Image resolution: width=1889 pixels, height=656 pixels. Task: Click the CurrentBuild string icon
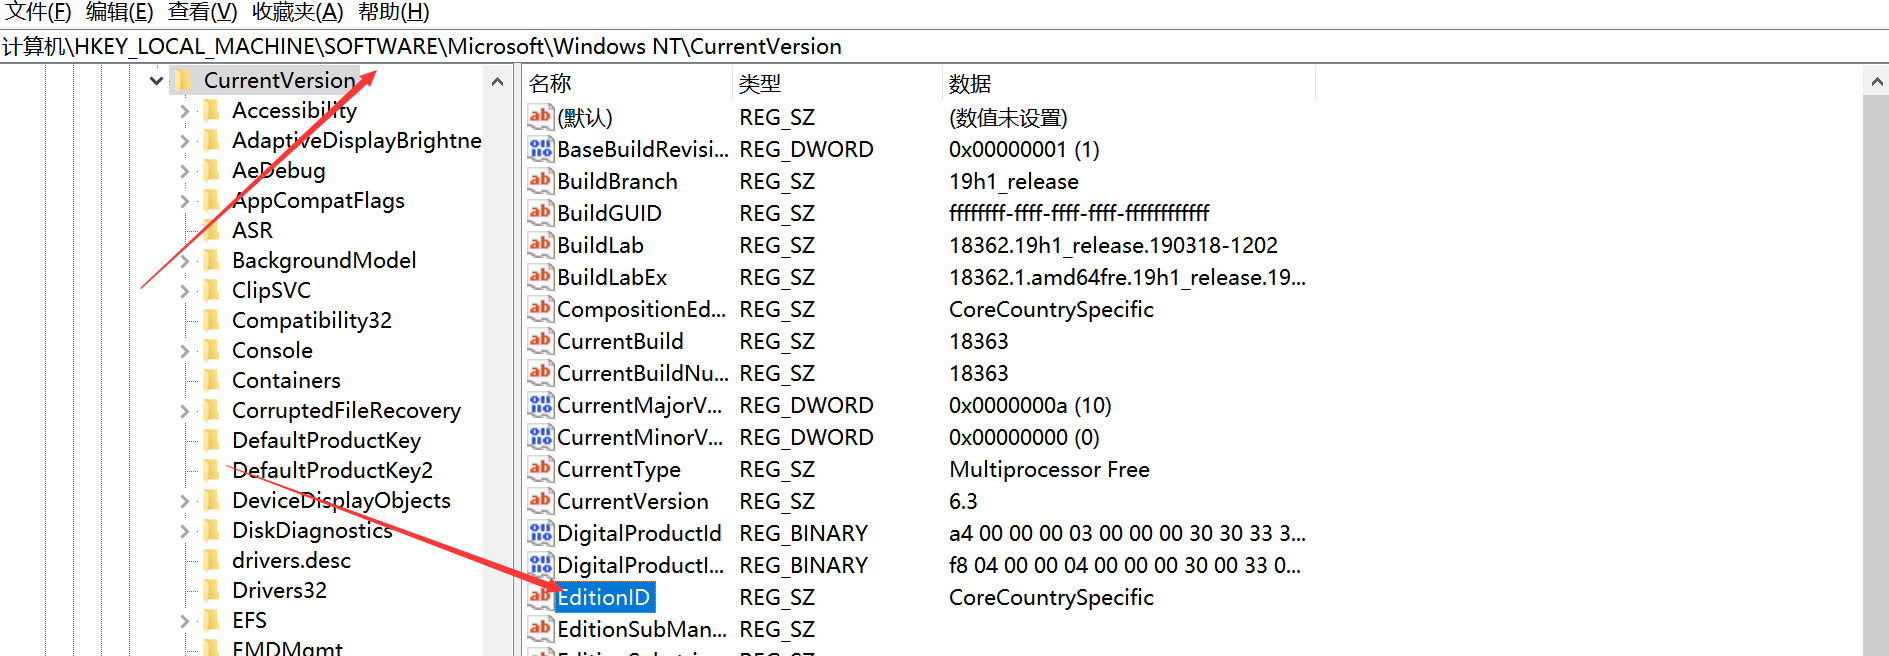540,341
